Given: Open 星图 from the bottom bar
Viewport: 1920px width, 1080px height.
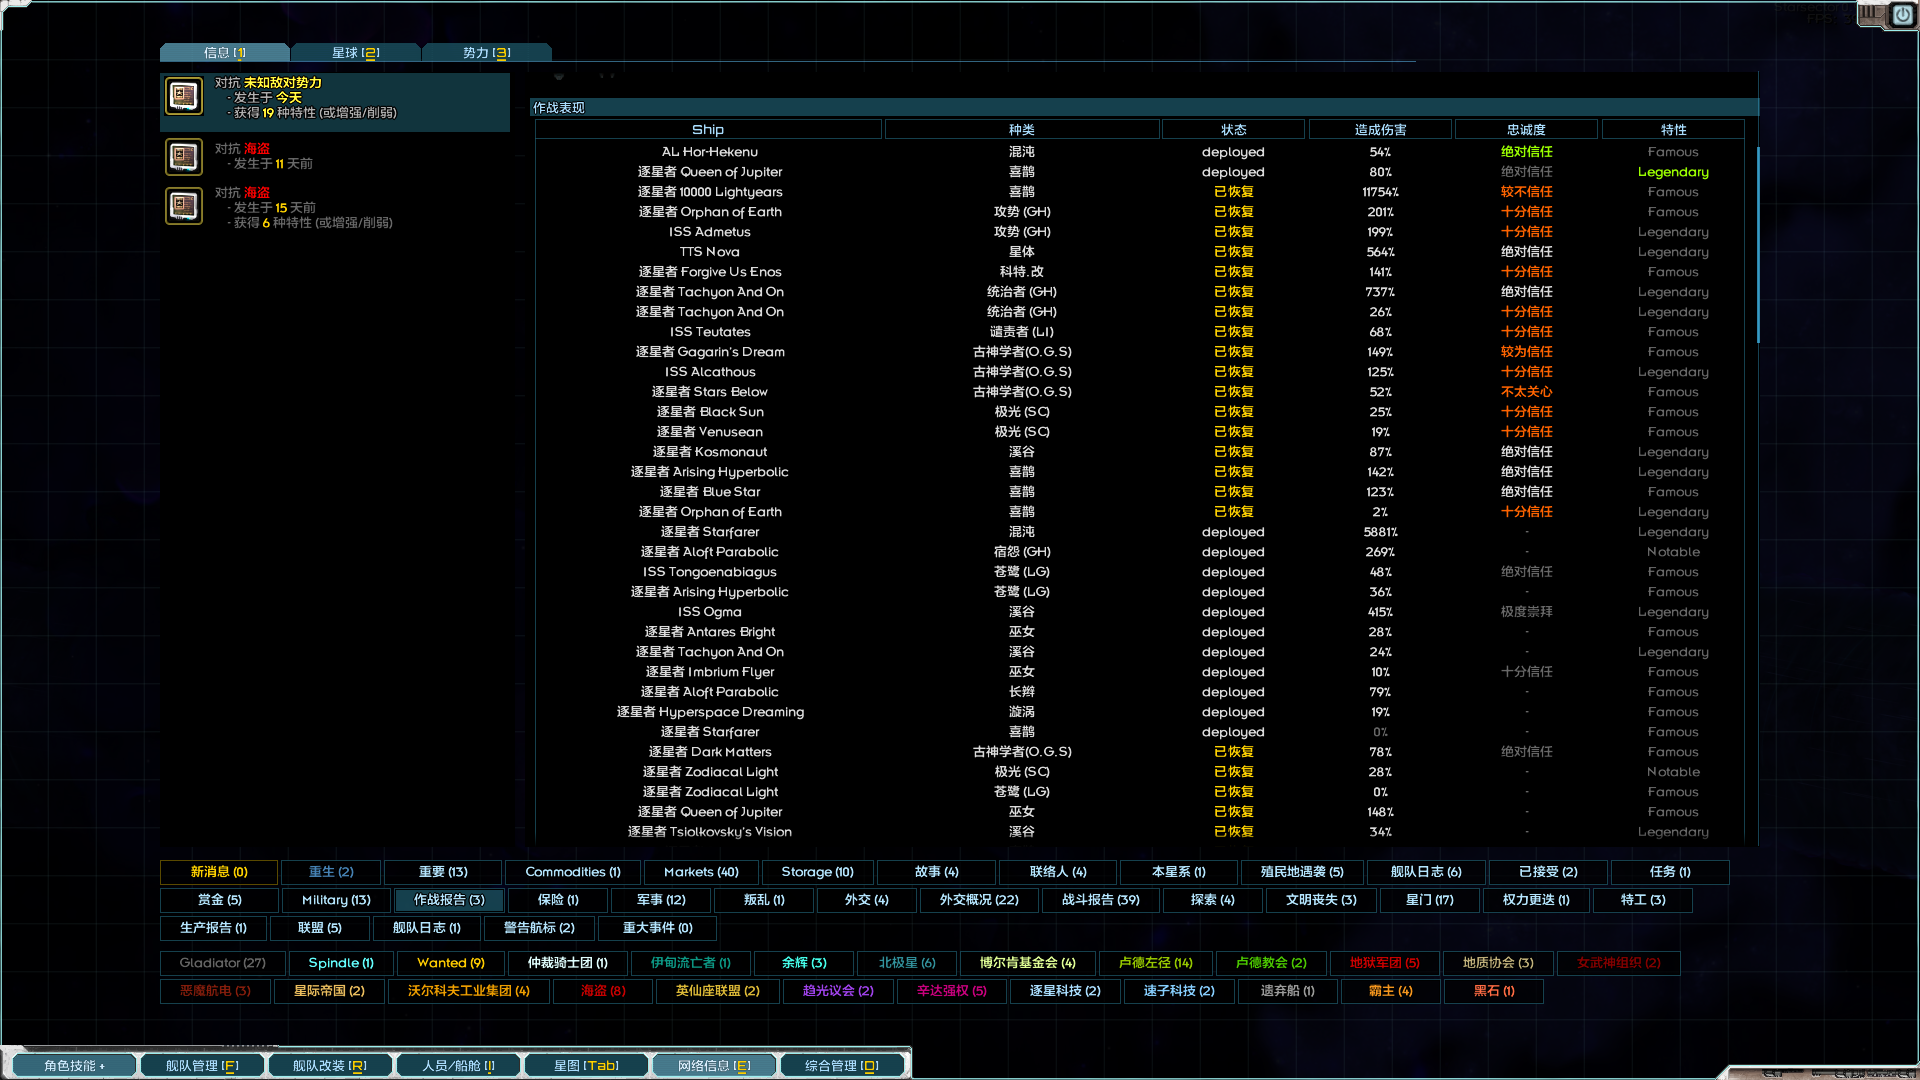Looking at the screenshot, I should tap(586, 1065).
